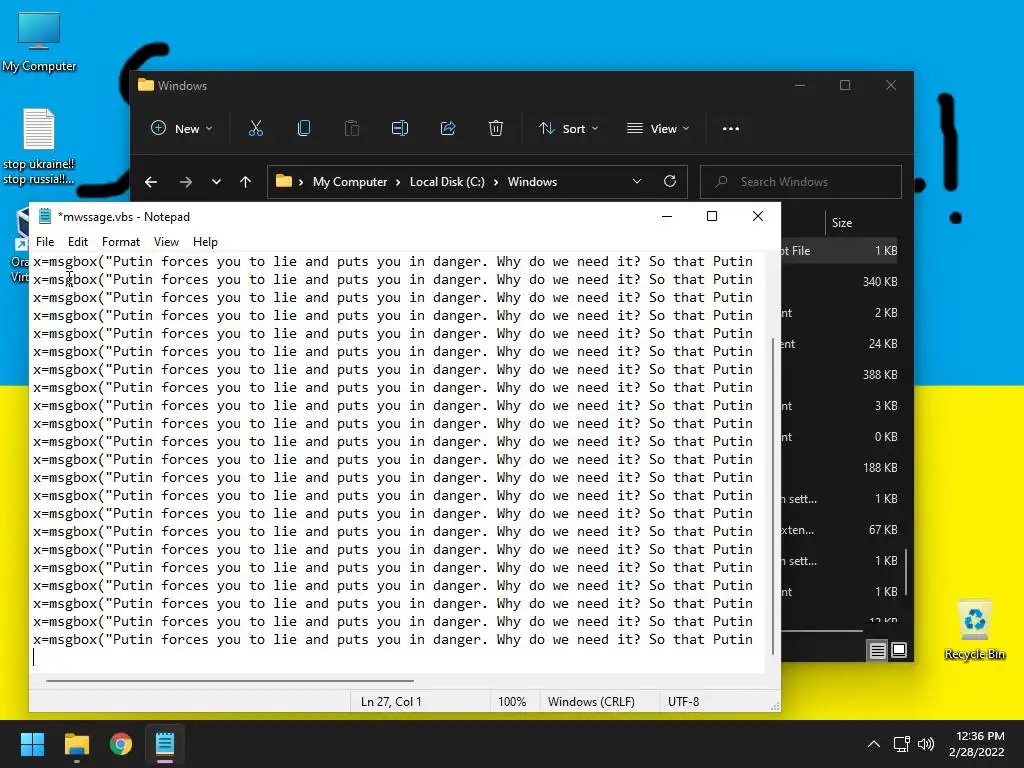Click the Rename icon in File Explorer toolbar

400,129
